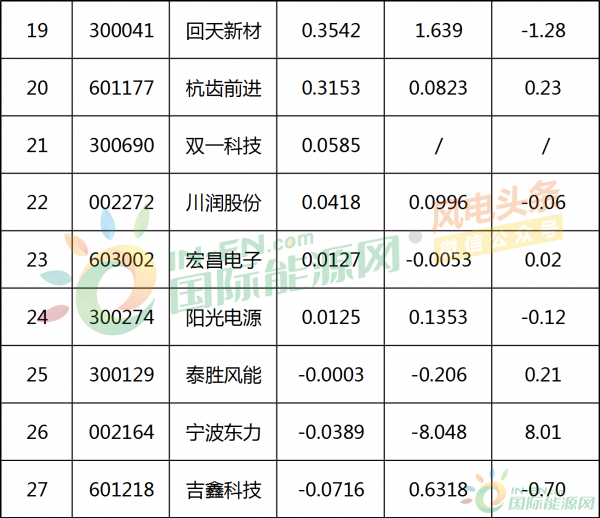
Task: Select value 0.0127
Action: 331,260
